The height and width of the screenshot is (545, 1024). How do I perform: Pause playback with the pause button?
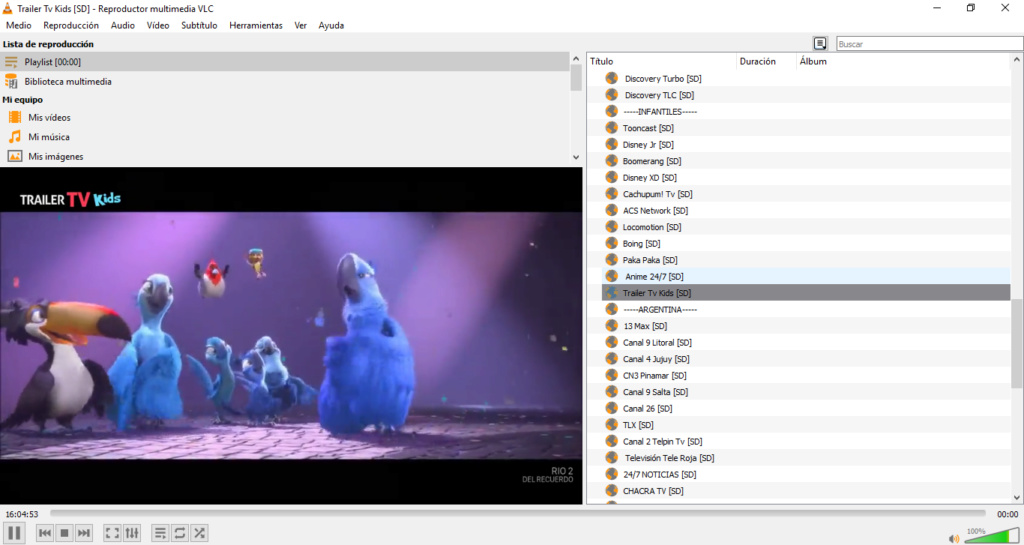(x=14, y=533)
